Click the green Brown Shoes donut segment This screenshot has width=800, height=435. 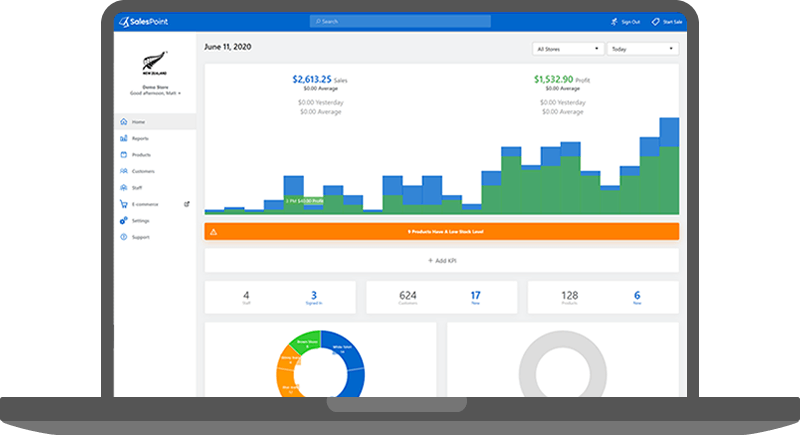coord(306,342)
